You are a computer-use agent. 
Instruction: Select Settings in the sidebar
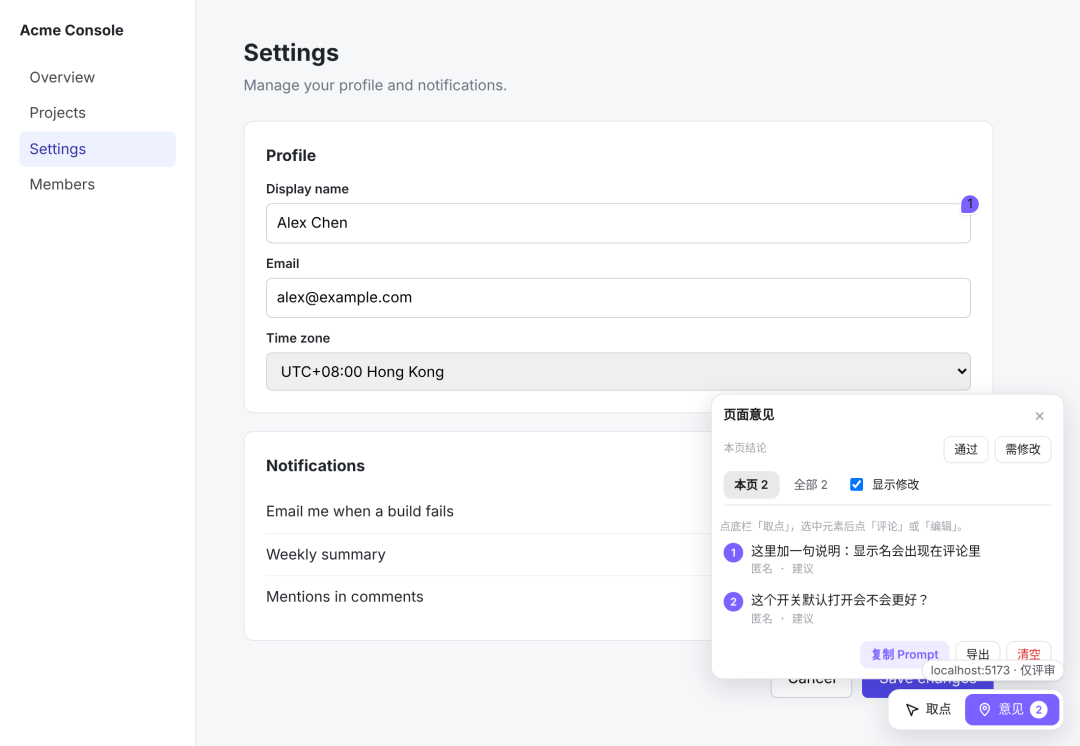click(97, 149)
